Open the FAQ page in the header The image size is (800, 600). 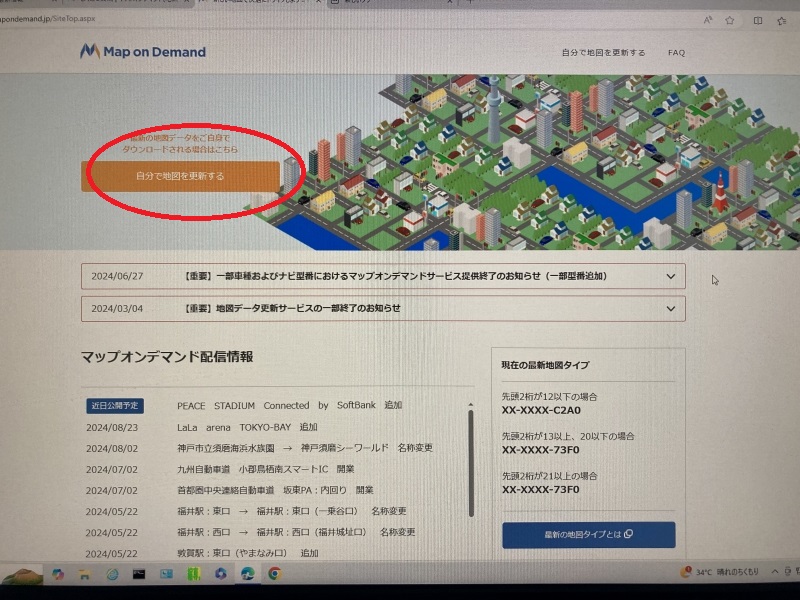pos(676,53)
